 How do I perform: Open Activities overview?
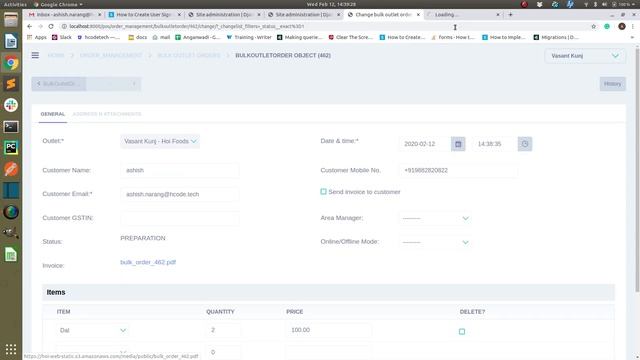point(15,4)
